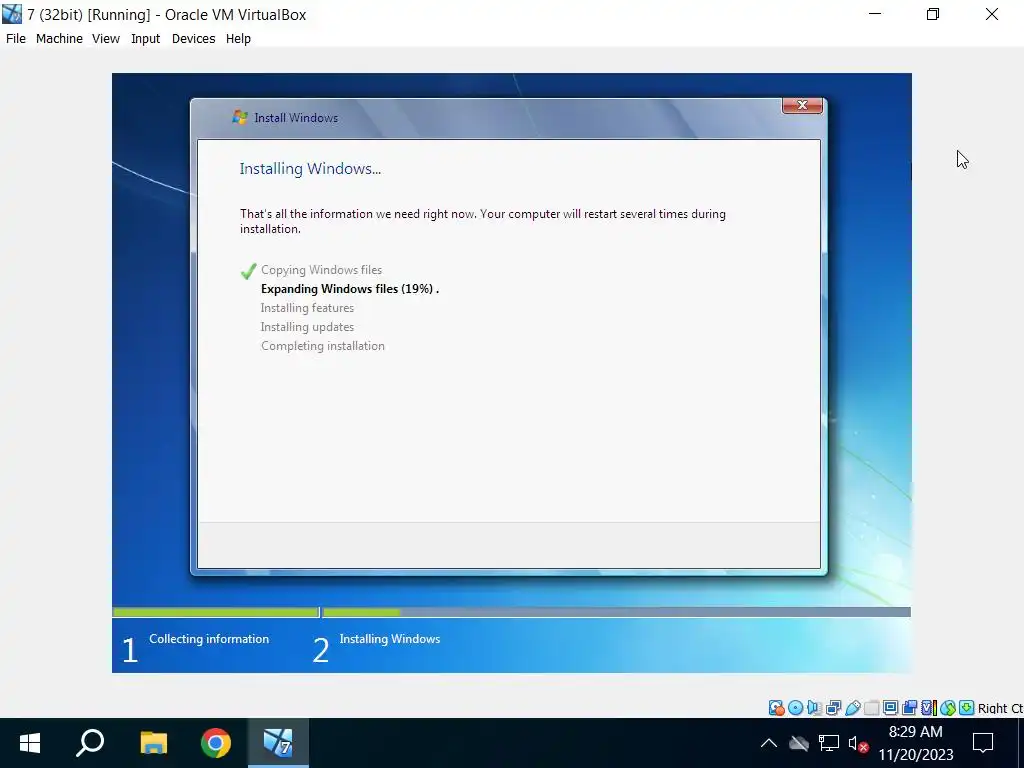Screen dimensions: 1024x768
Task: Click the USB devices indicator icon
Action: tap(852, 708)
